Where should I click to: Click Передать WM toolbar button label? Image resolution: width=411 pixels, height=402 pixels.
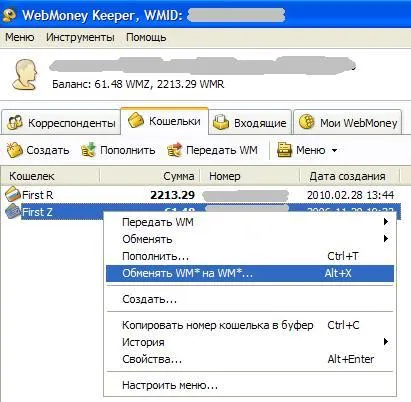coord(222,150)
